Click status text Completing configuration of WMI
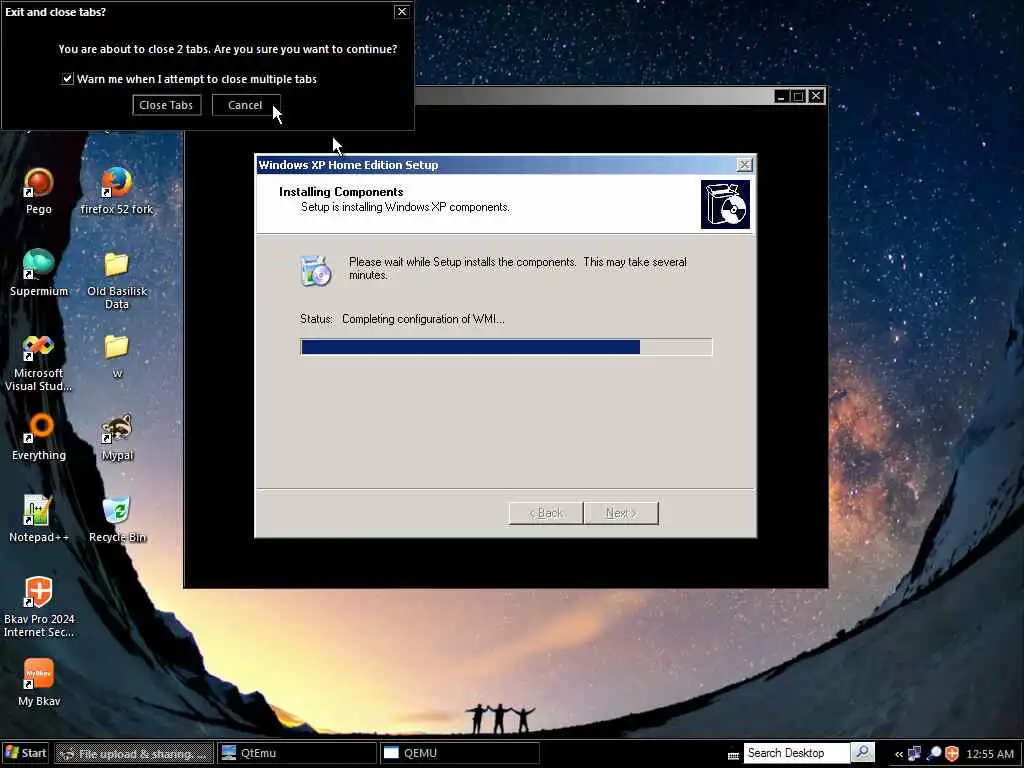 pos(423,319)
